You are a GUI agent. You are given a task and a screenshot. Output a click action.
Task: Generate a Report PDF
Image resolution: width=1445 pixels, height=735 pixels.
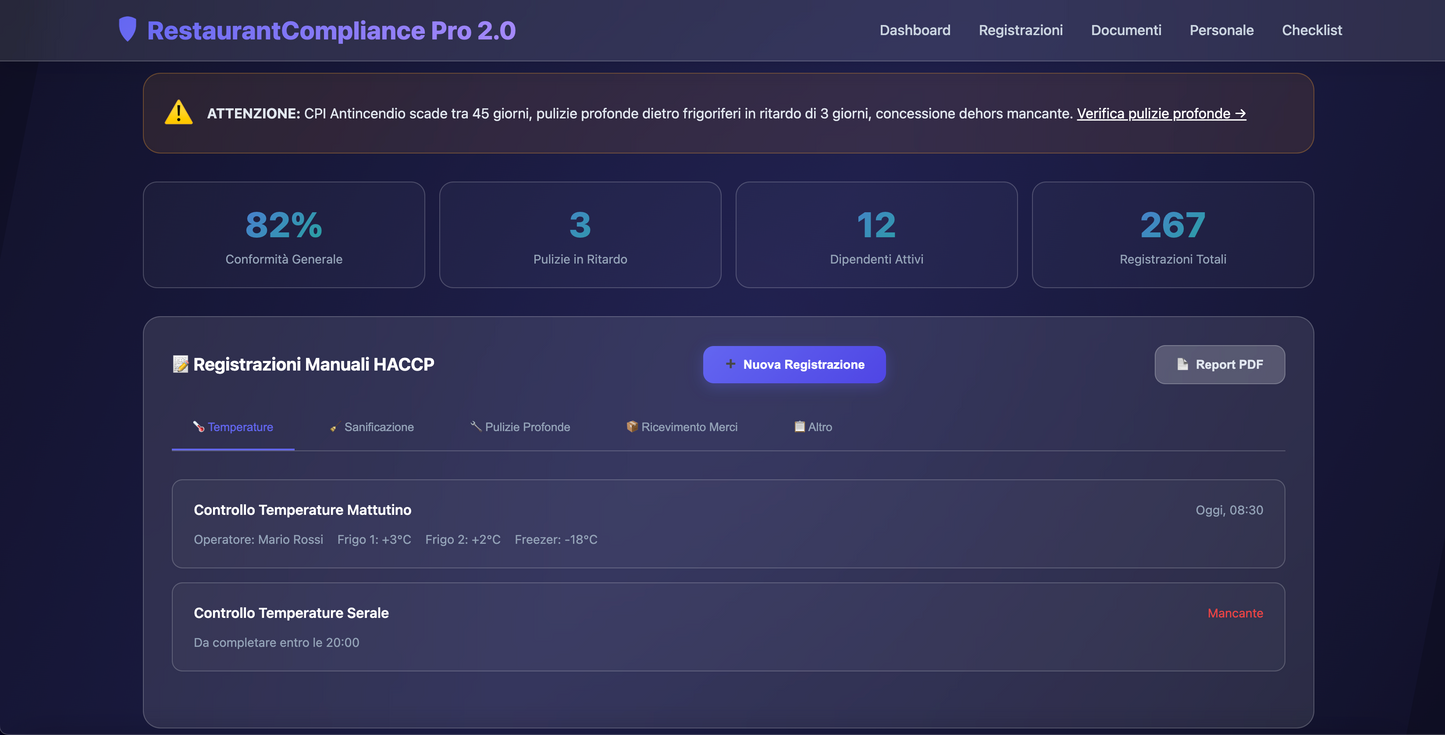pos(1220,364)
